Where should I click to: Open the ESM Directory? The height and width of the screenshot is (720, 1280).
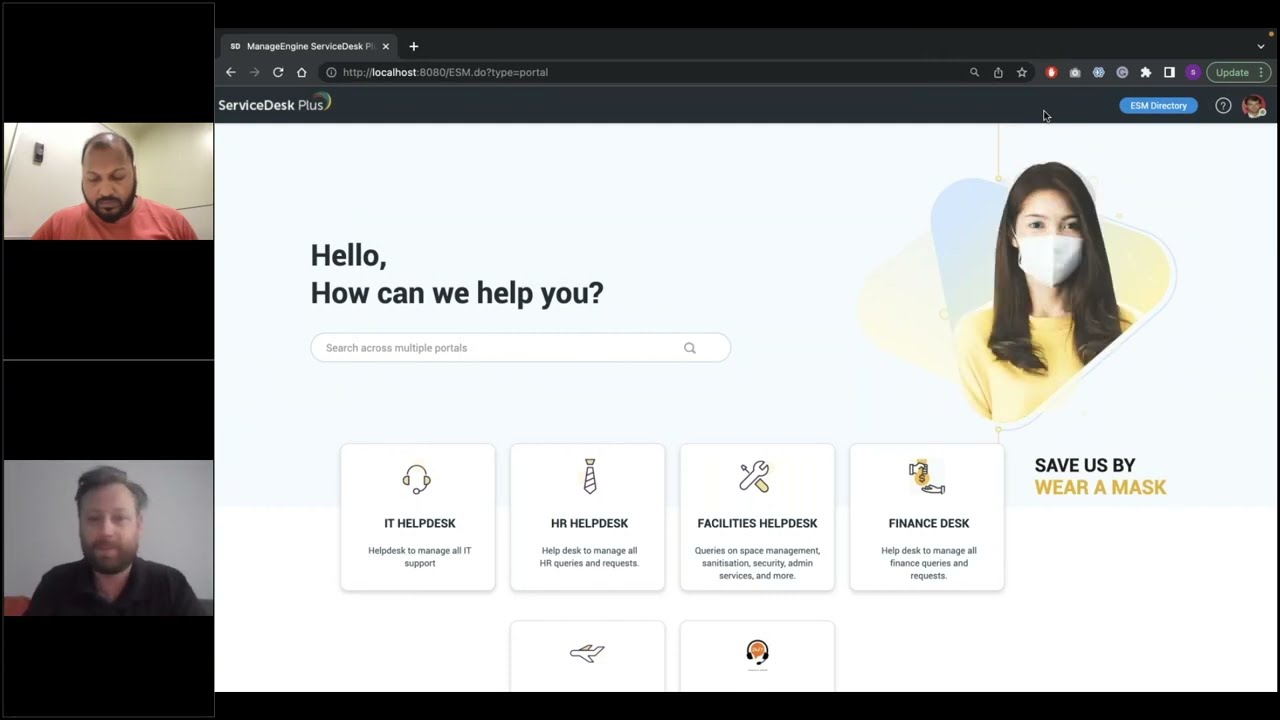click(1158, 105)
